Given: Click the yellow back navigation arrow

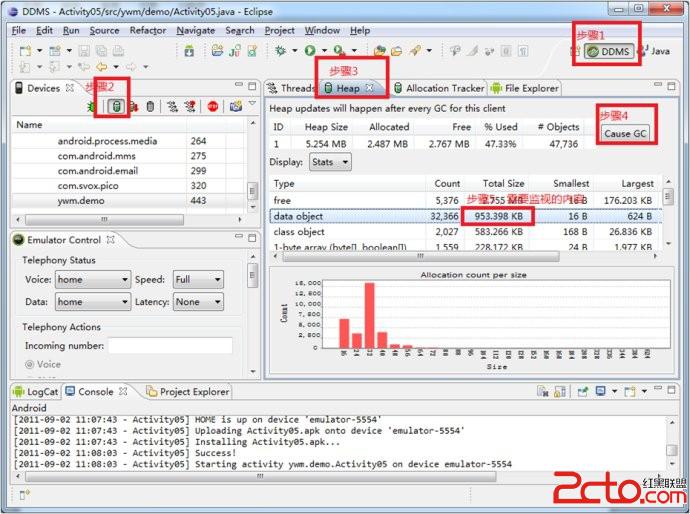Looking at the screenshot, I should tap(101, 68).
